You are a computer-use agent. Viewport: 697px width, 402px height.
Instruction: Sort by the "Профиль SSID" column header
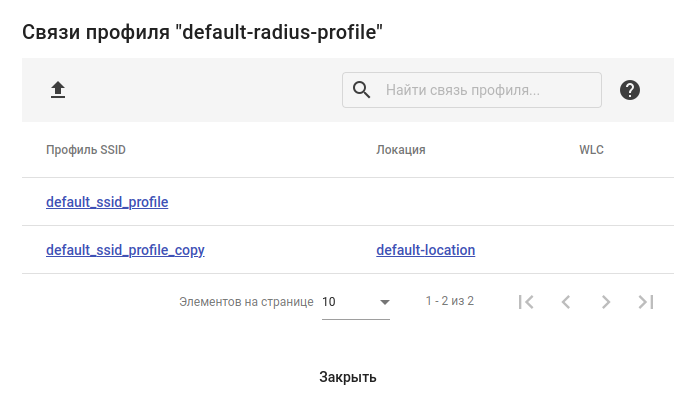[86, 150]
